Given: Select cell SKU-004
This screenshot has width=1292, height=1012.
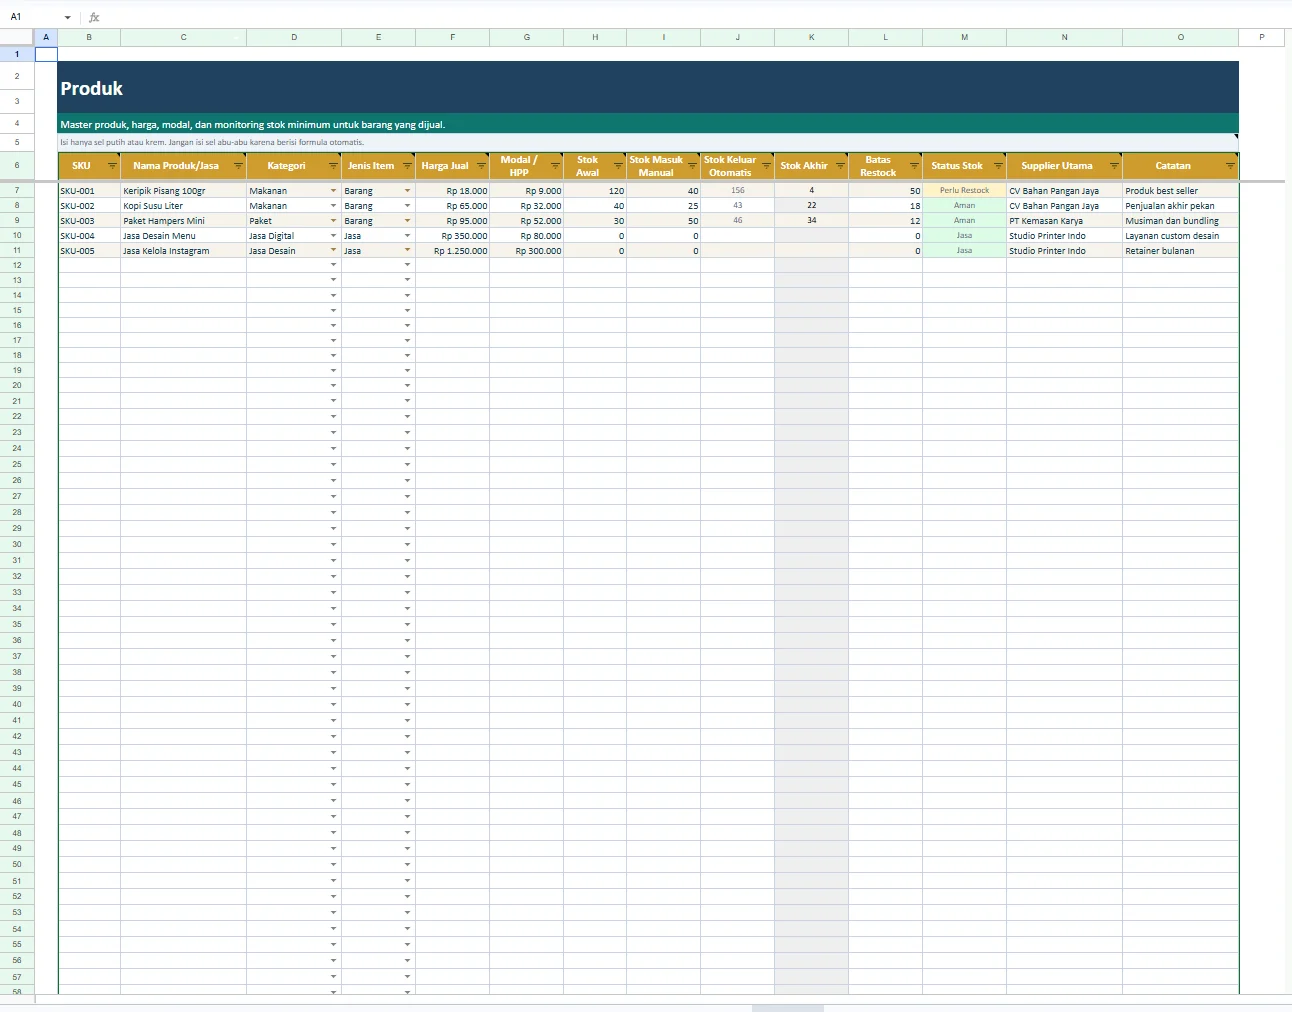Looking at the screenshot, I should [x=89, y=236].
